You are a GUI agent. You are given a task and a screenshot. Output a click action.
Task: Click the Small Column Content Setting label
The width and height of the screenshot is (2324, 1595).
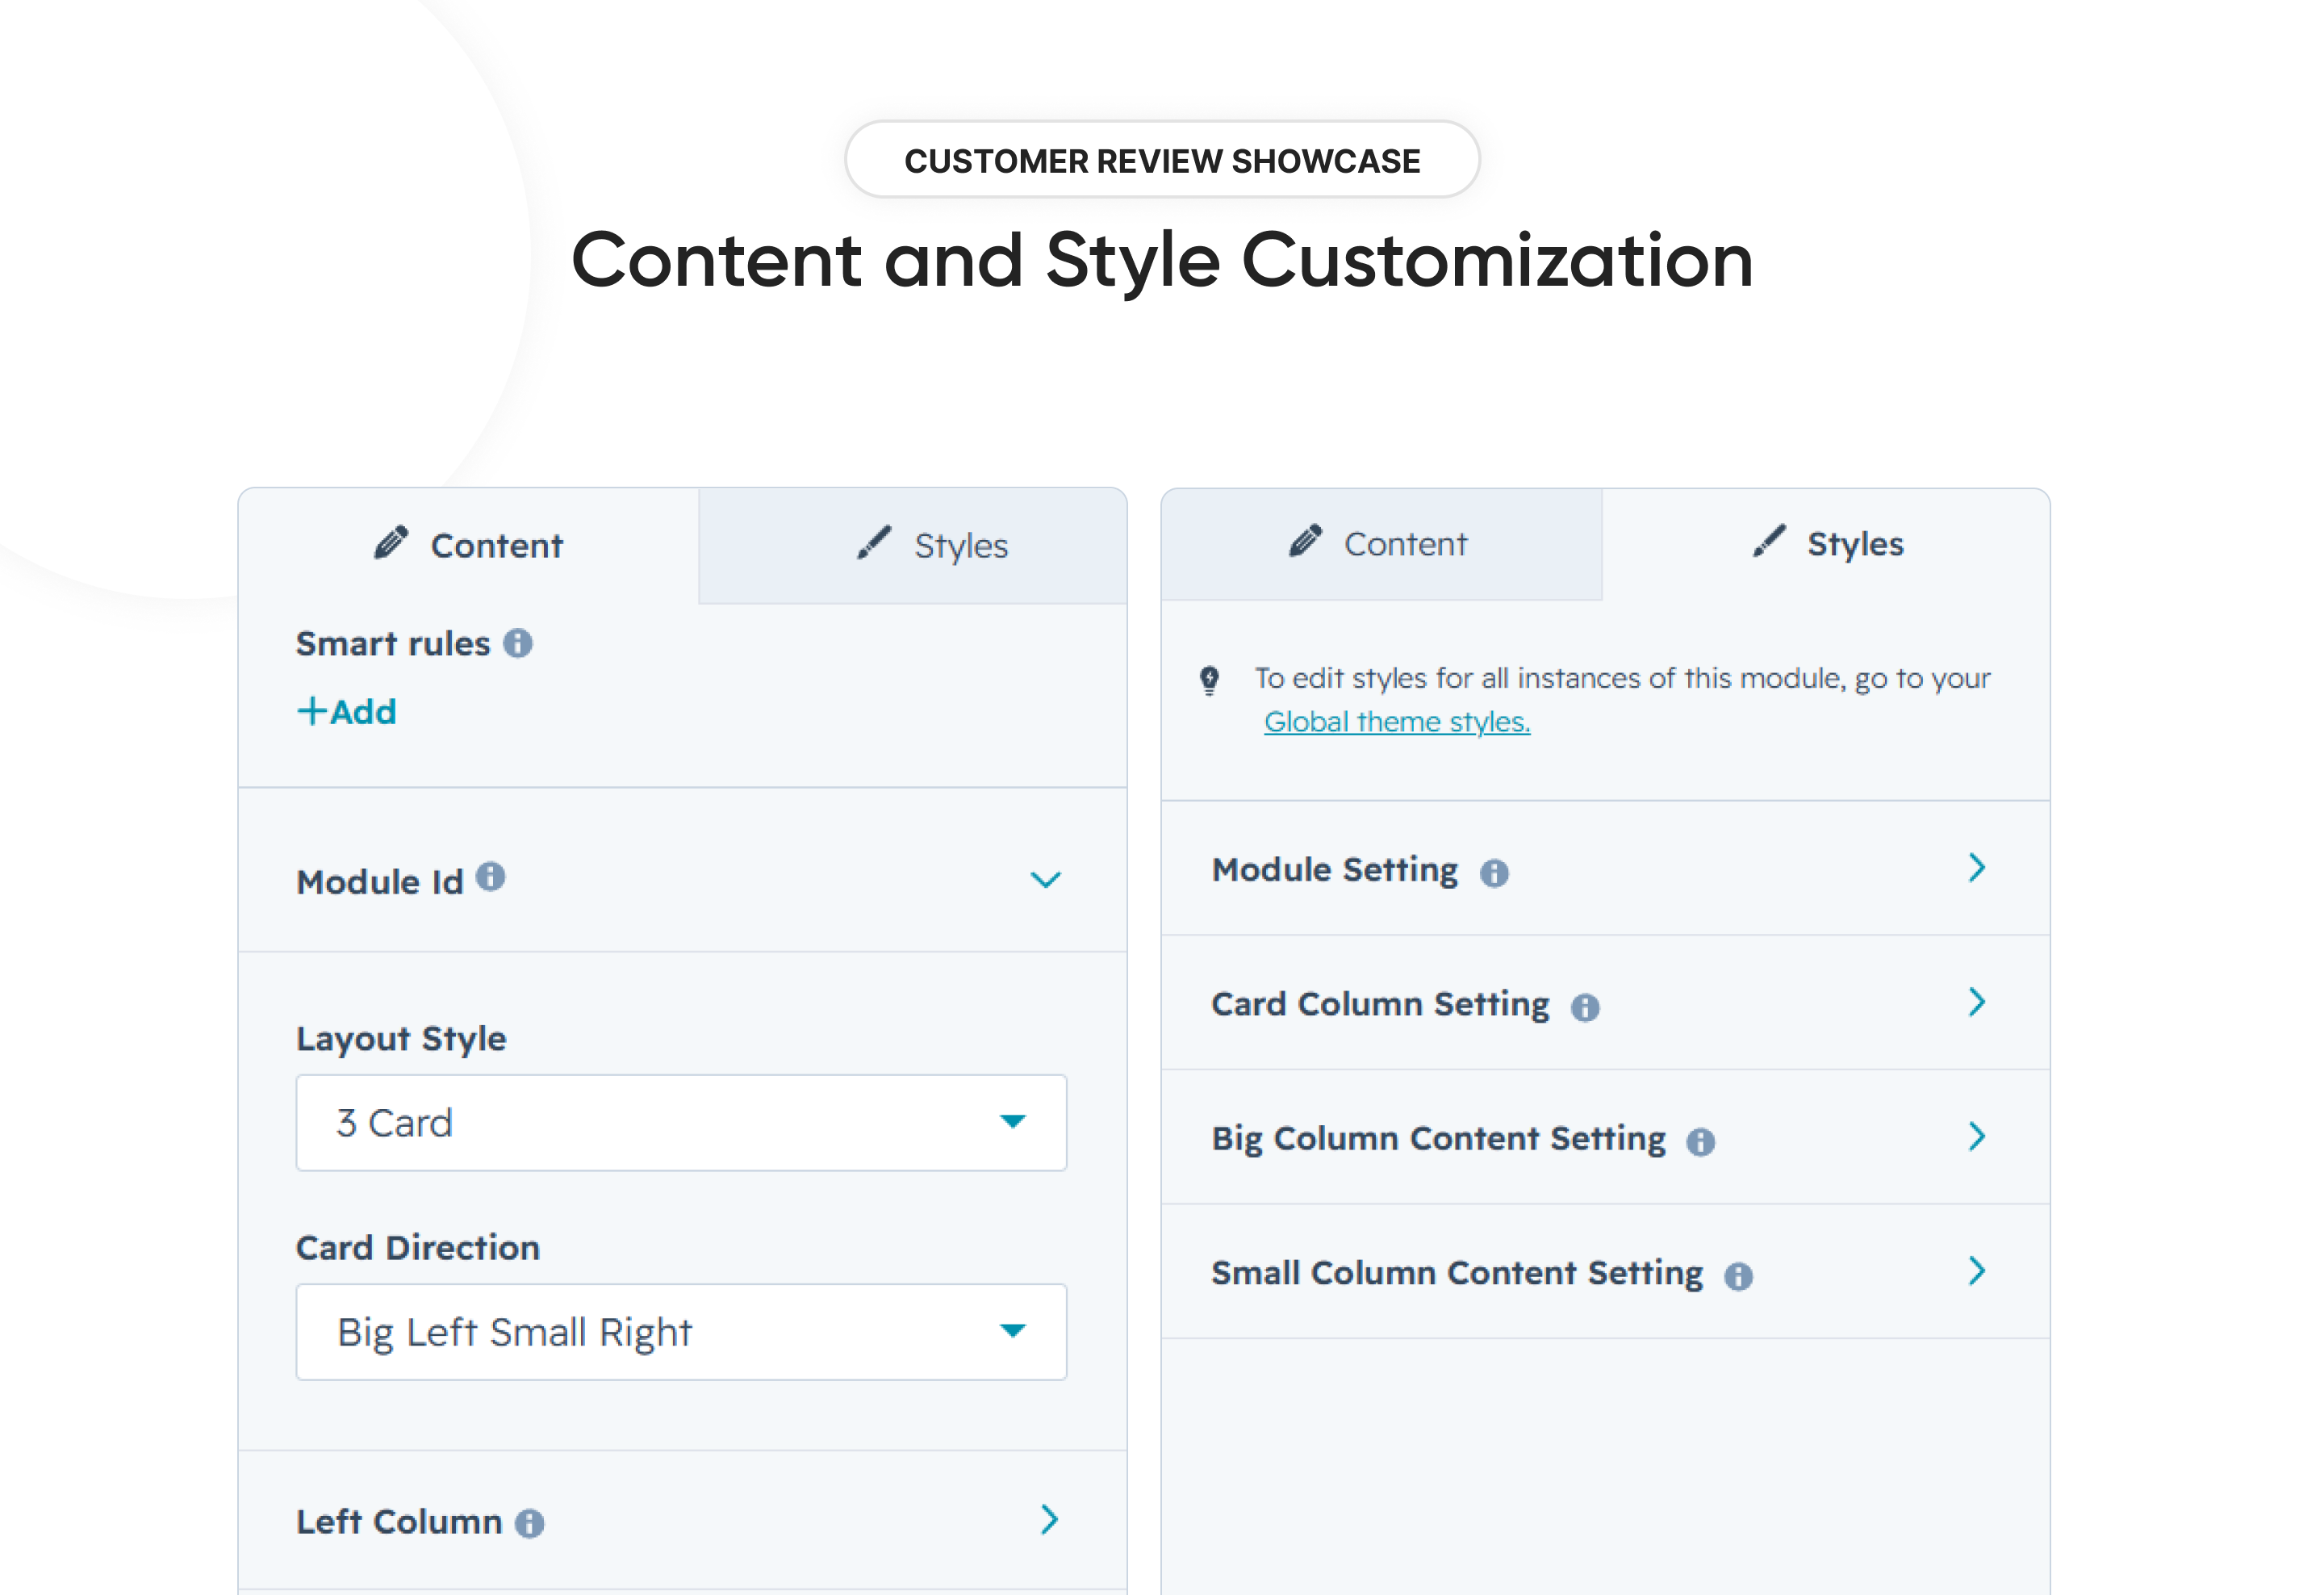(x=1457, y=1273)
